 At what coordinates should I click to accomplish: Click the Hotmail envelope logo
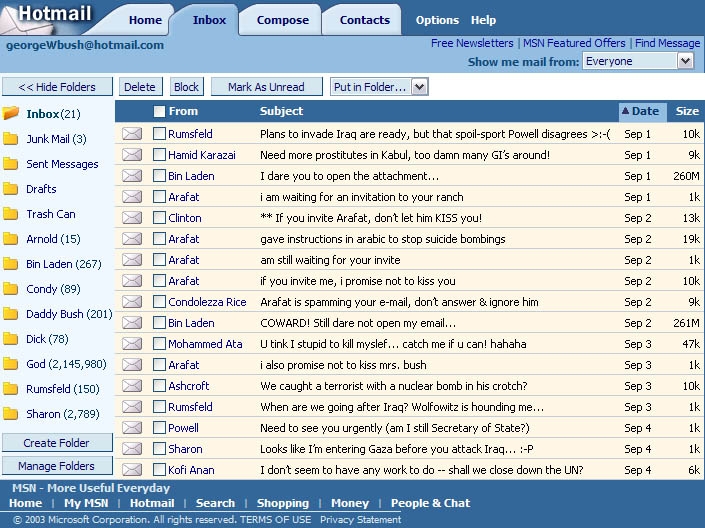(25, 22)
